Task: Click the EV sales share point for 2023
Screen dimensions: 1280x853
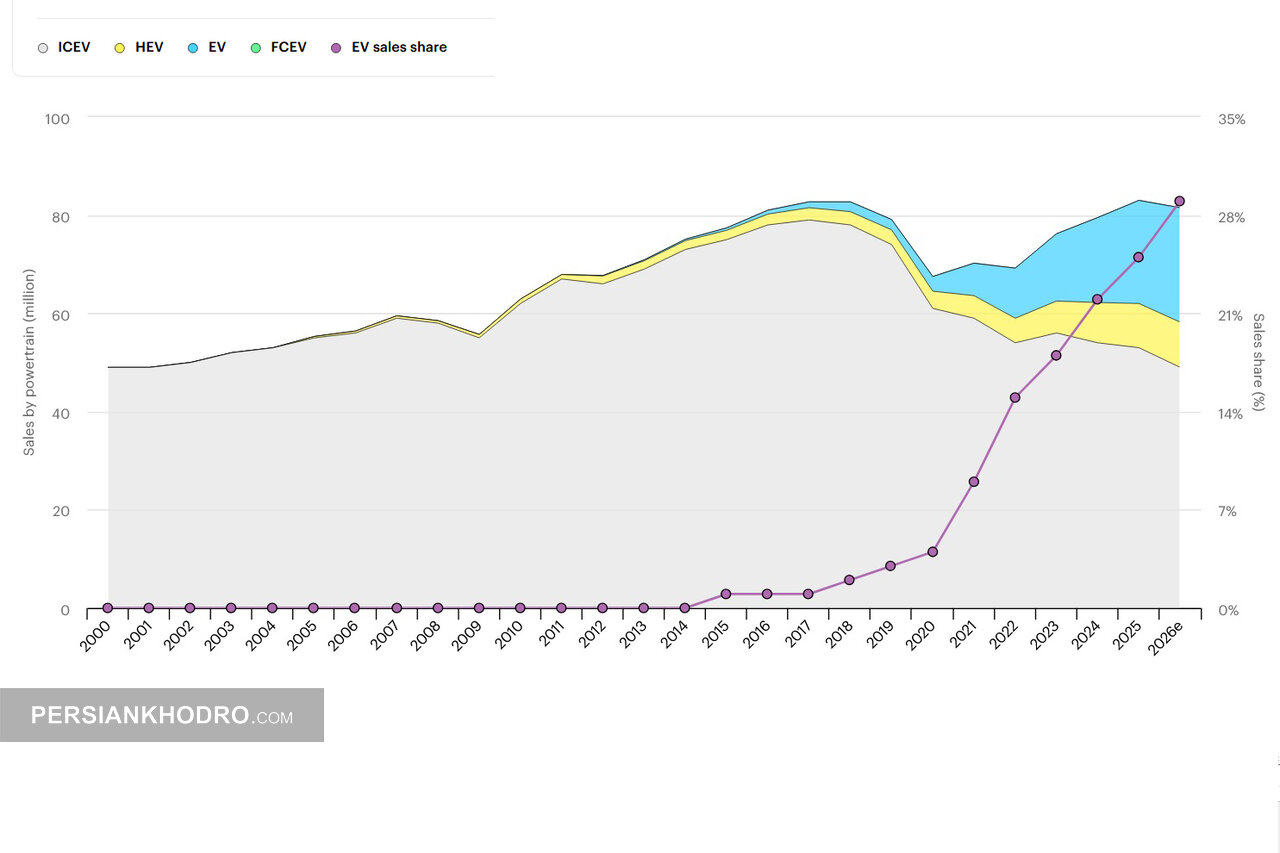Action: 1056,355
